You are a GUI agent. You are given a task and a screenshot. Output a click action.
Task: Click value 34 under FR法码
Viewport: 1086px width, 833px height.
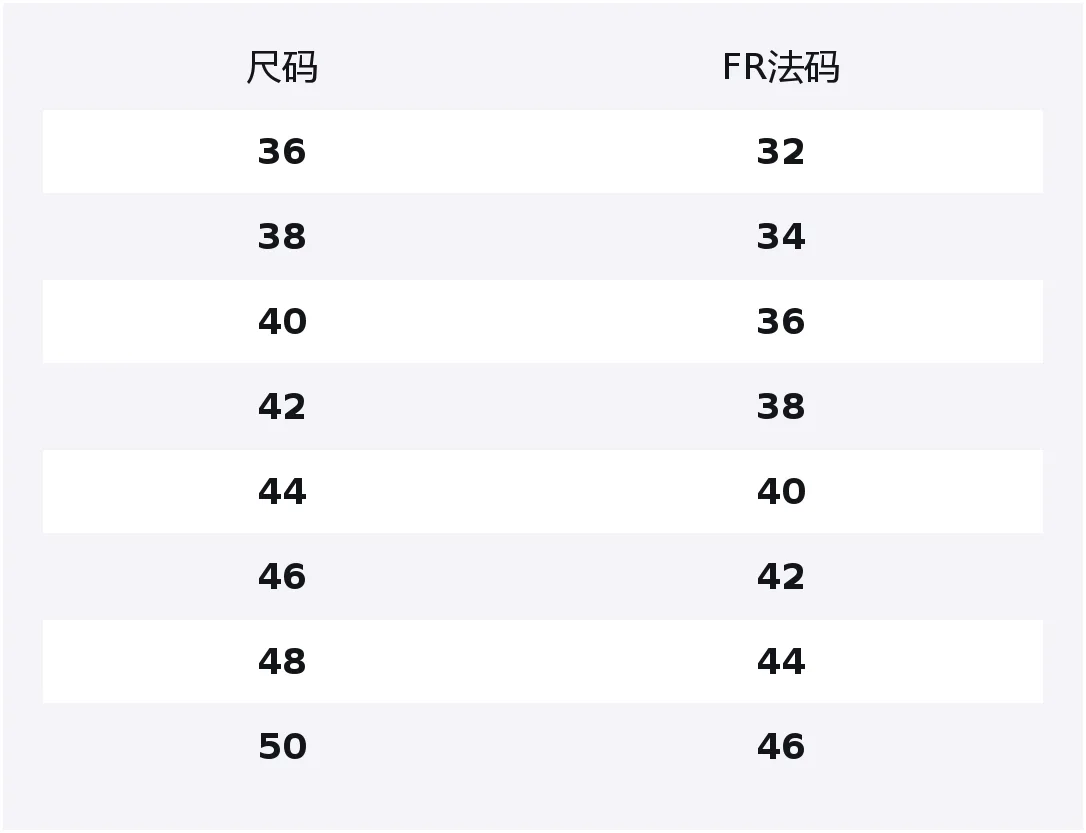(780, 237)
